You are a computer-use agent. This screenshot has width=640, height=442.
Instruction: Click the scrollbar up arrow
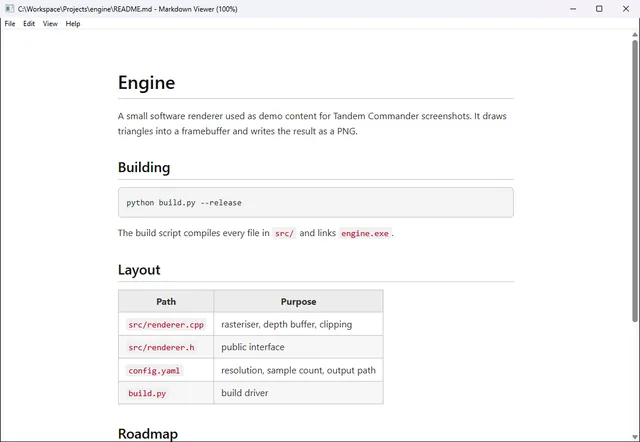(x=635, y=35)
